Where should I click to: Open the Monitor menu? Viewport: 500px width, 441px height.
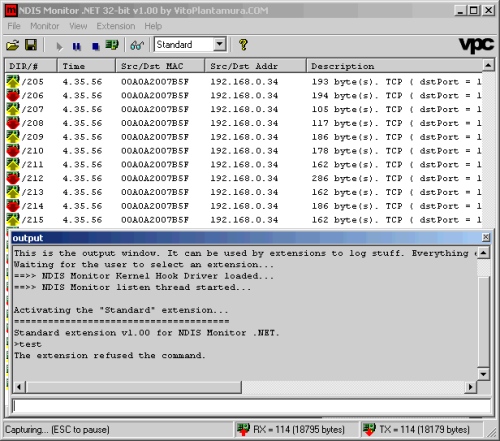[45, 26]
